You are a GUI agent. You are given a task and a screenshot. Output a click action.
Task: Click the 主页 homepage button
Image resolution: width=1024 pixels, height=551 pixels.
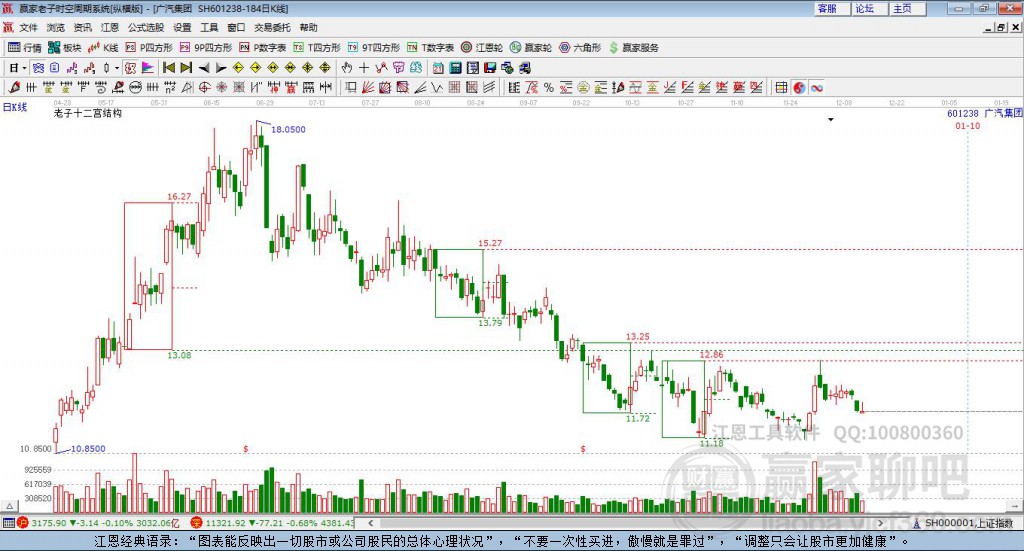click(906, 8)
